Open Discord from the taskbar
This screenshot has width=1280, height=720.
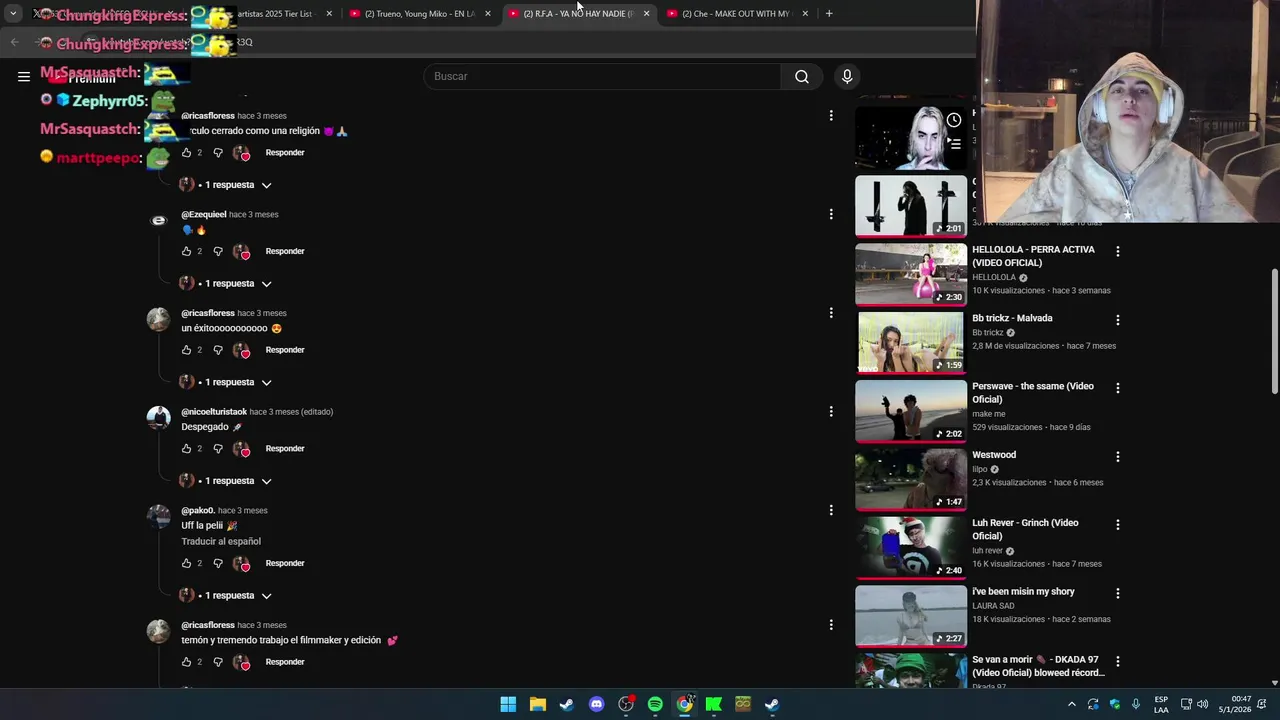point(597,704)
